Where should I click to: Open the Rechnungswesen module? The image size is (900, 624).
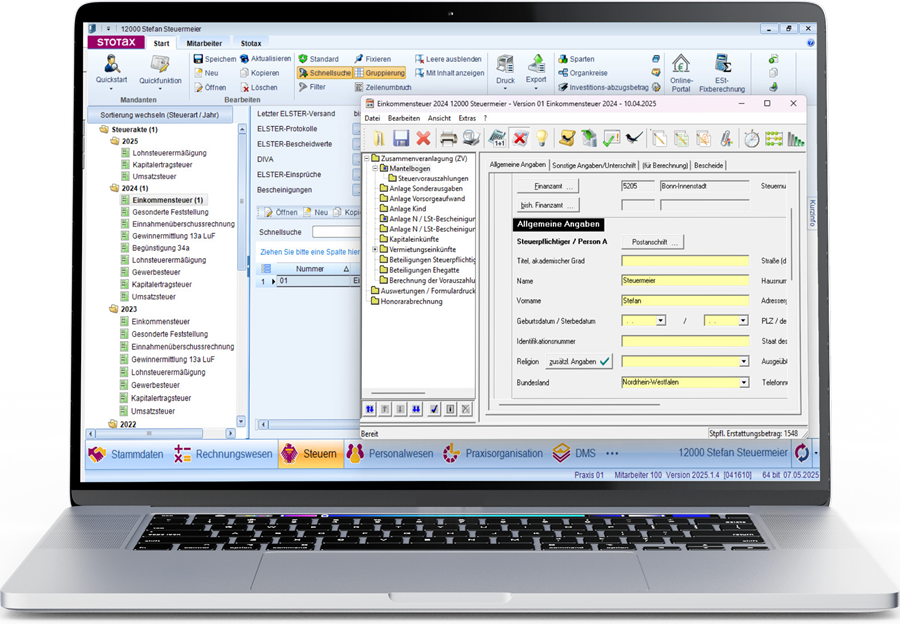point(223,454)
